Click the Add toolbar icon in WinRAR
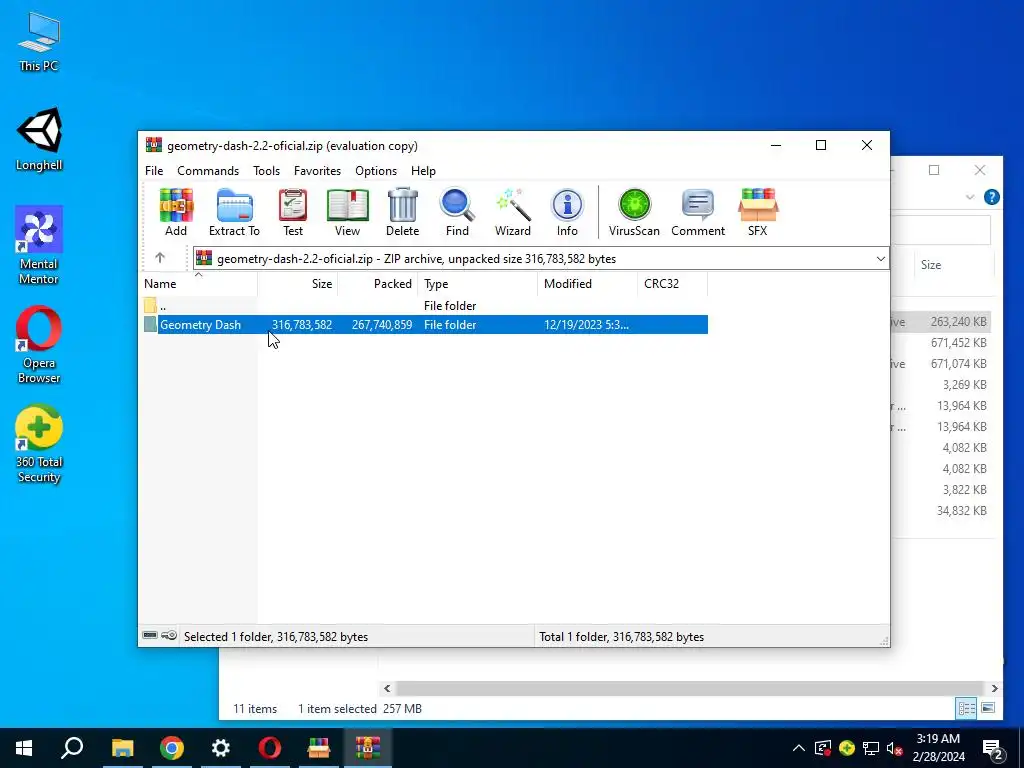Image resolution: width=1024 pixels, height=768 pixels. [x=176, y=212]
